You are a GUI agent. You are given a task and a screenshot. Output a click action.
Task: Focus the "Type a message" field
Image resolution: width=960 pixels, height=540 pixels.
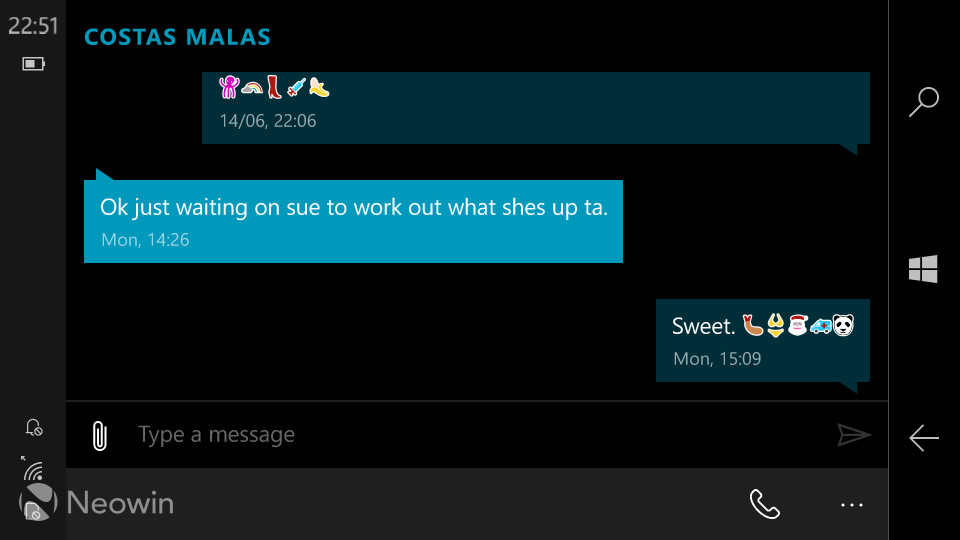[x=478, y=435]
